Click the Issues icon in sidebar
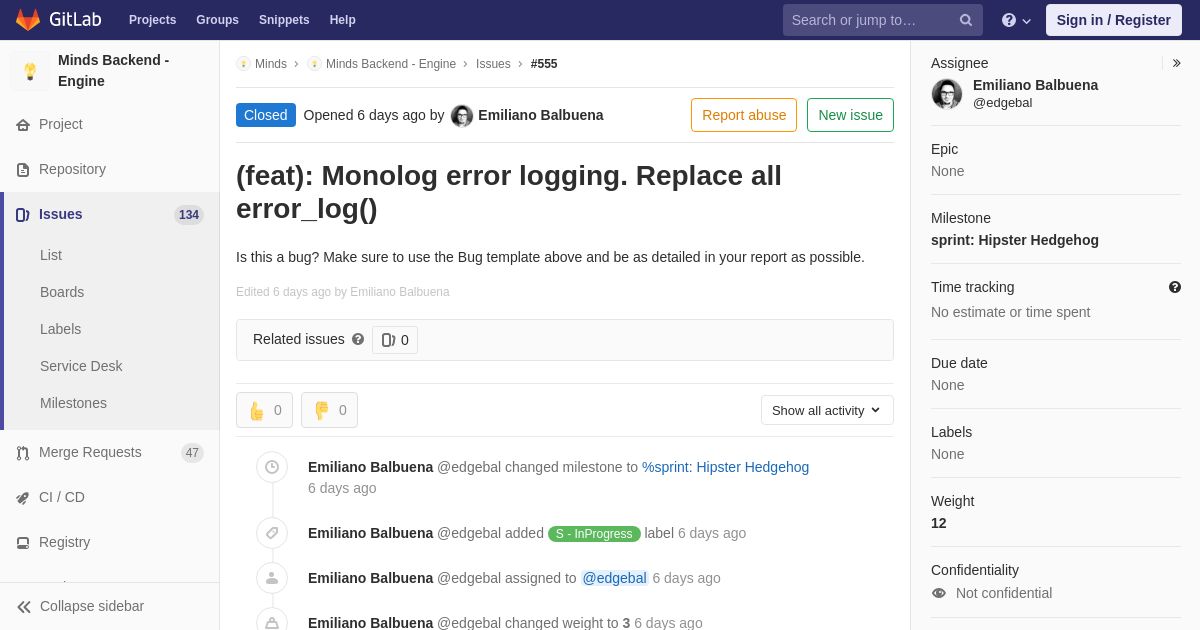The width and height of the screenshot is (1200, 630). pyautogui.click(x=23, y=215)
